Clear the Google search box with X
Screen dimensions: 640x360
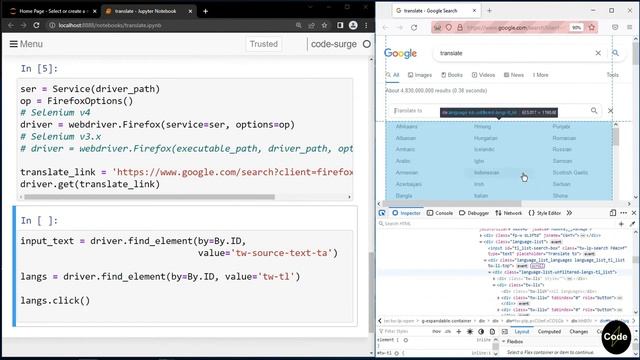click(x=598, y=53)
